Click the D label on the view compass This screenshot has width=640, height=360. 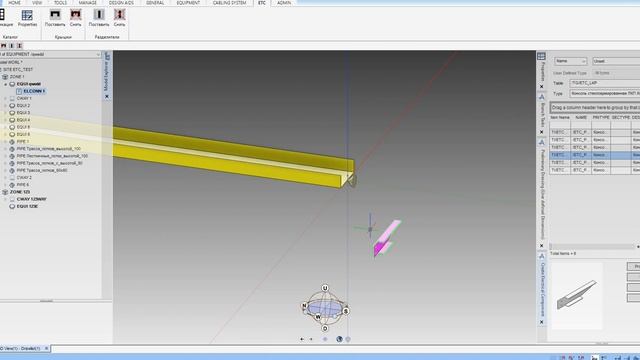coord(325,328)
